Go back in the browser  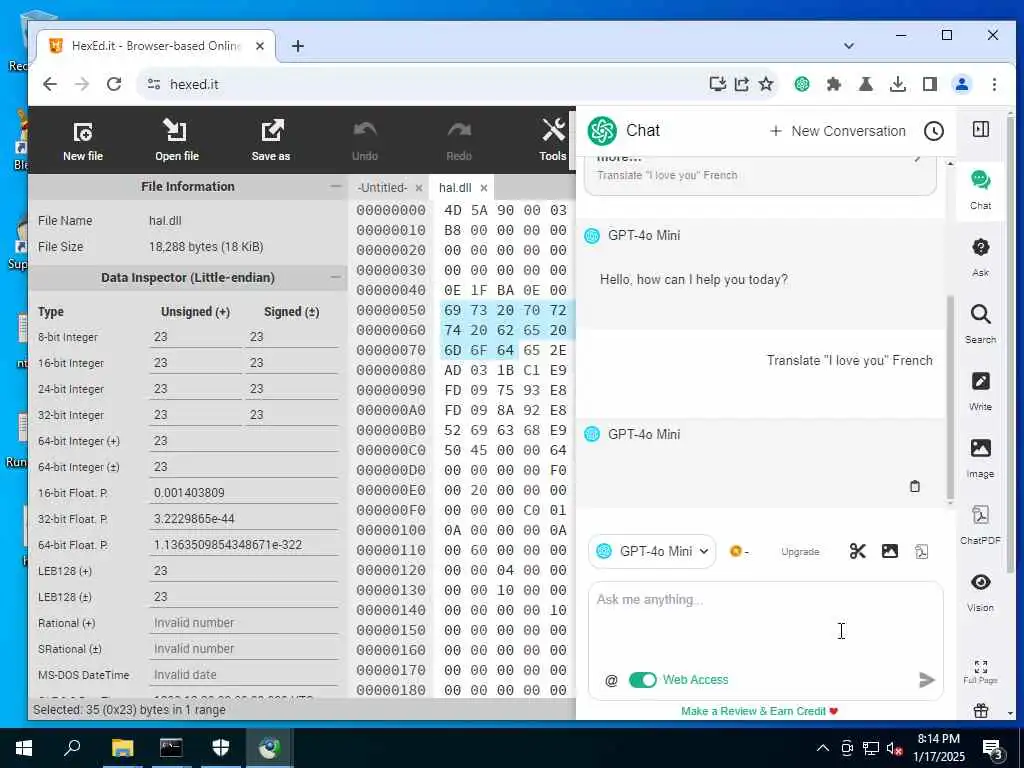tap(50, 84)
